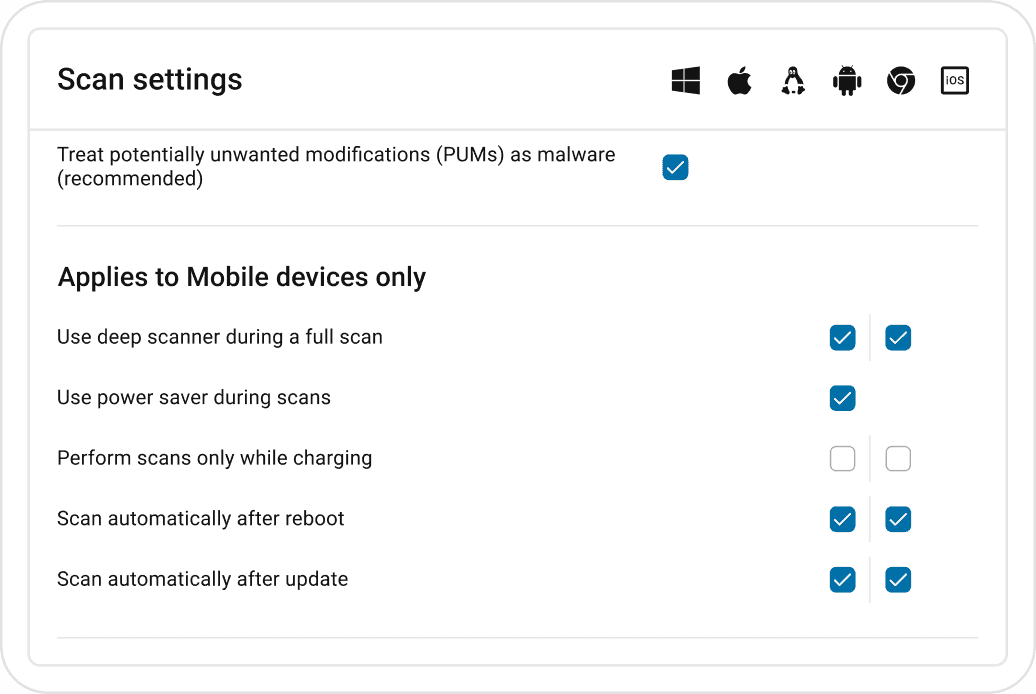
Task: Uncheck scan after update for Chrome OS
Action: pos(898,580)
